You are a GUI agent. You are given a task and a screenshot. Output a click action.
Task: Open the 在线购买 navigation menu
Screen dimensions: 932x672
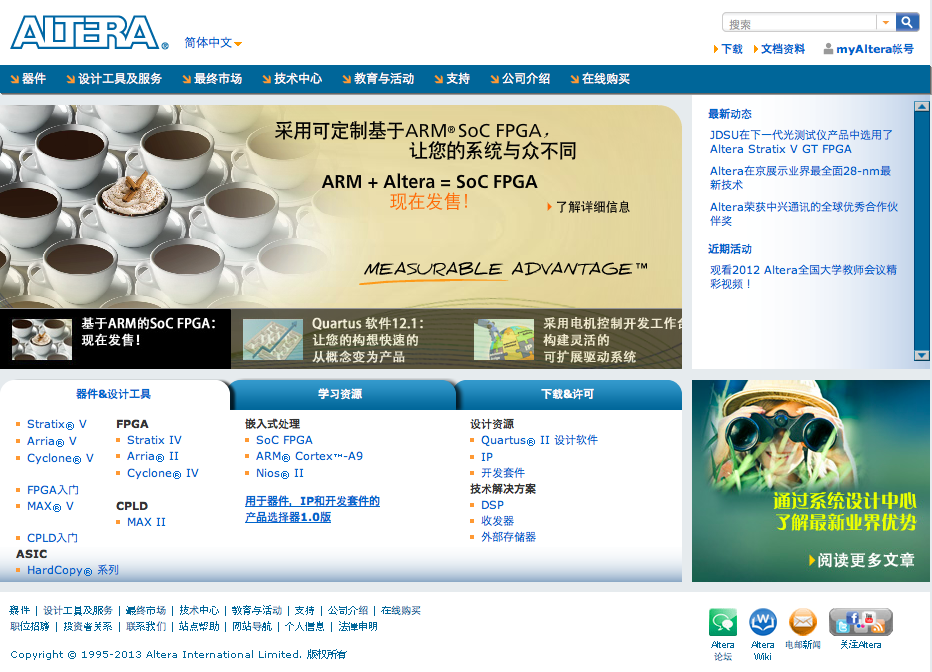click(600, 78)
